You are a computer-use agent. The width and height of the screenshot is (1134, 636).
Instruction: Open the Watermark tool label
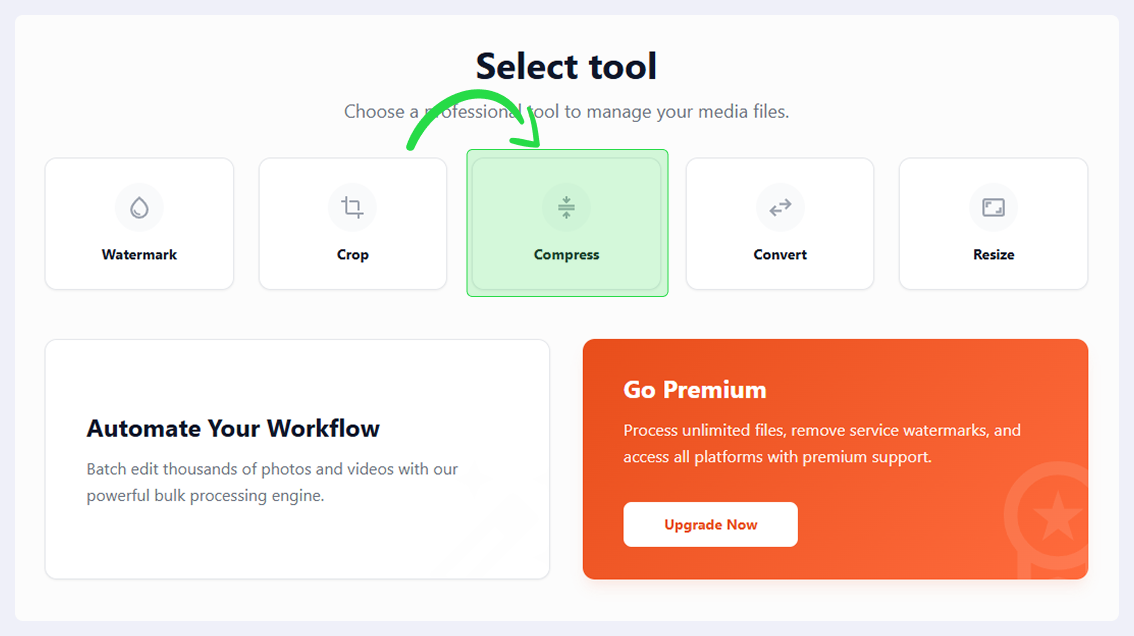[139, 255]
